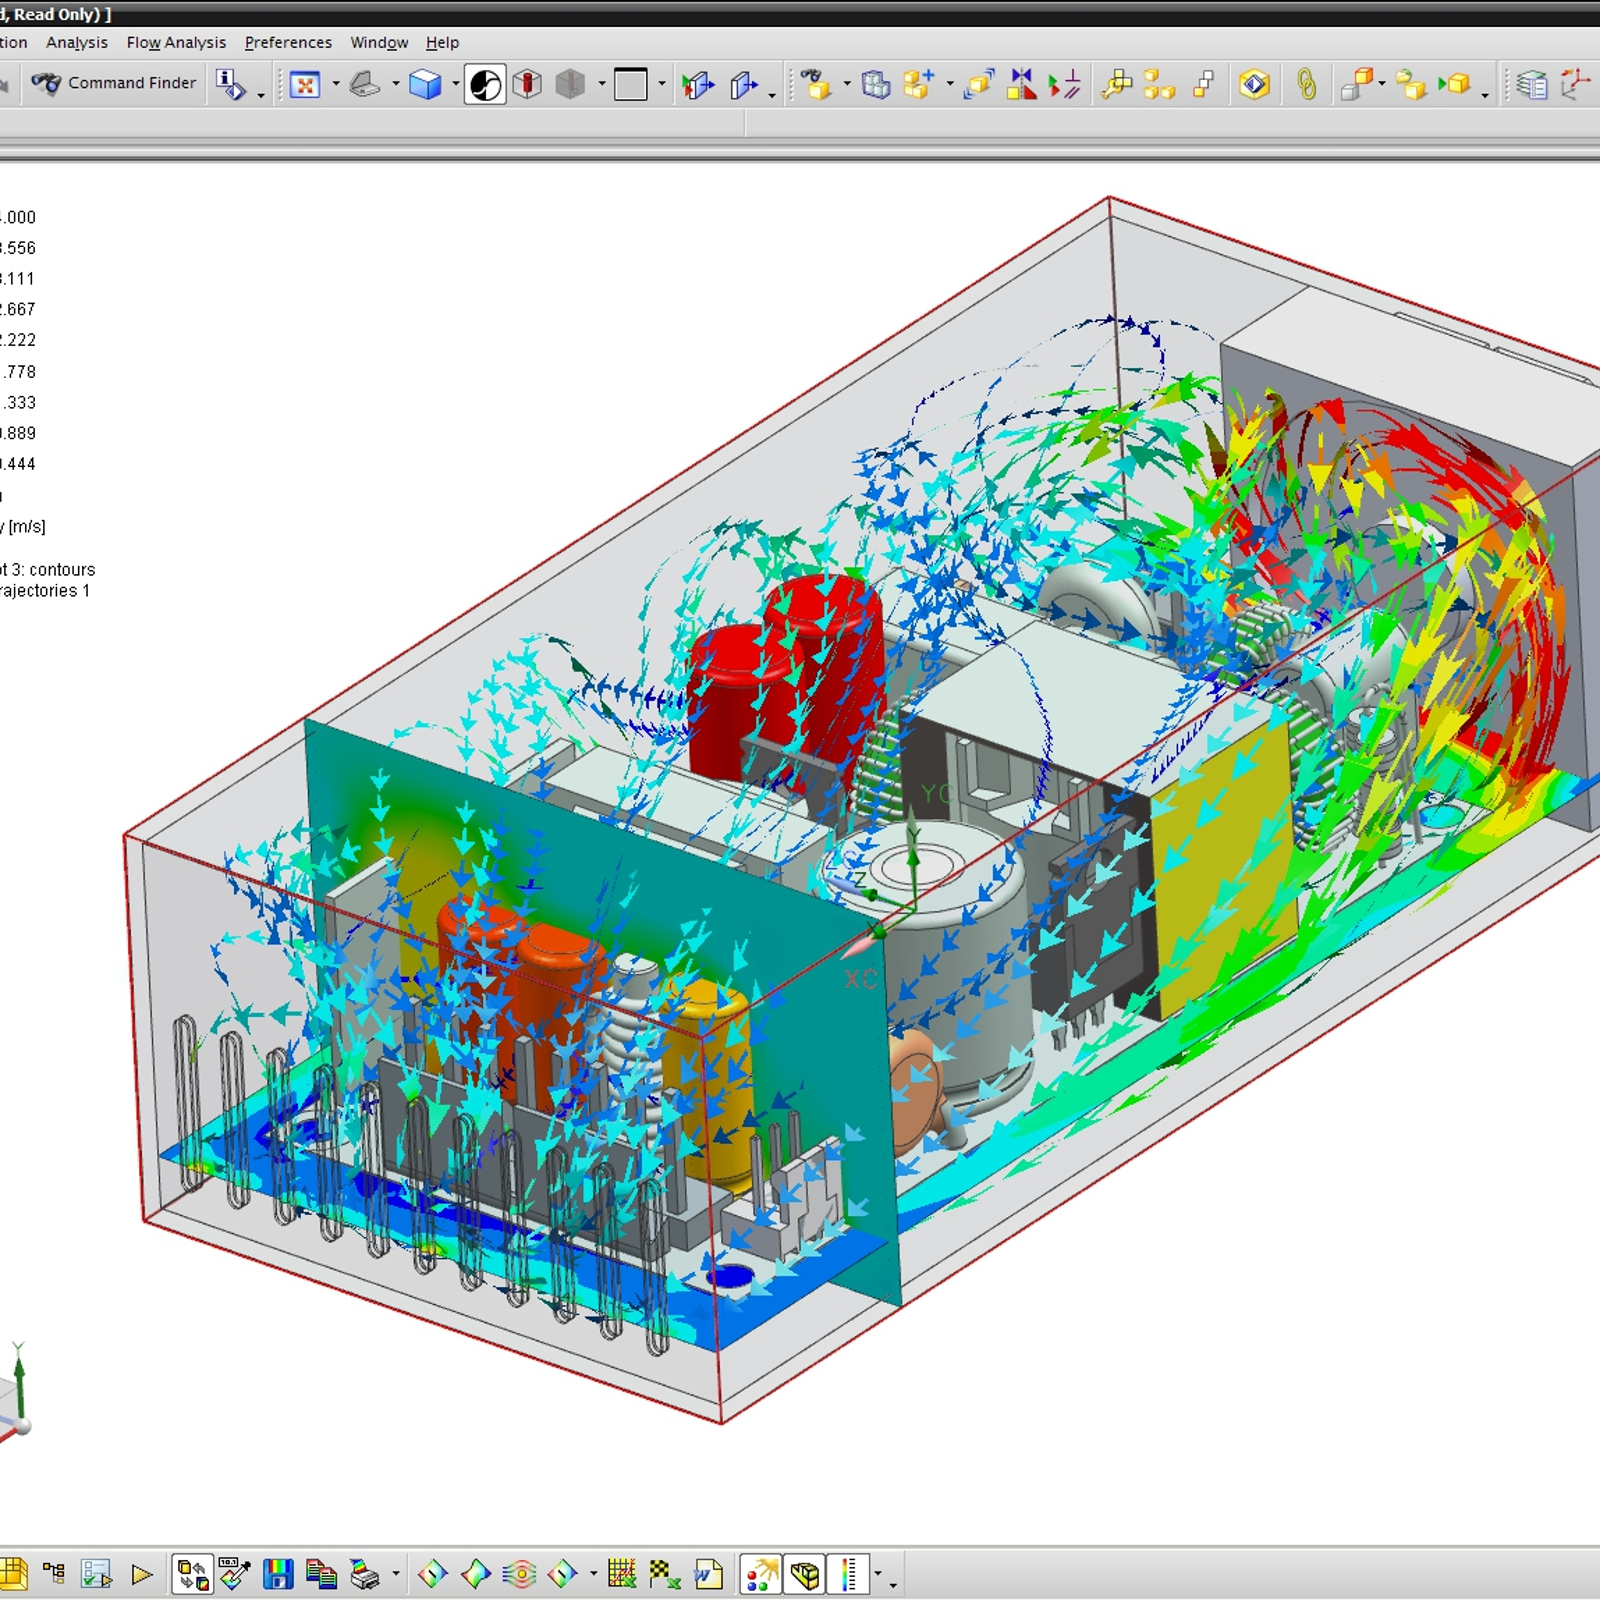Expand section toolbar options arrow

(x=773, y=95)
